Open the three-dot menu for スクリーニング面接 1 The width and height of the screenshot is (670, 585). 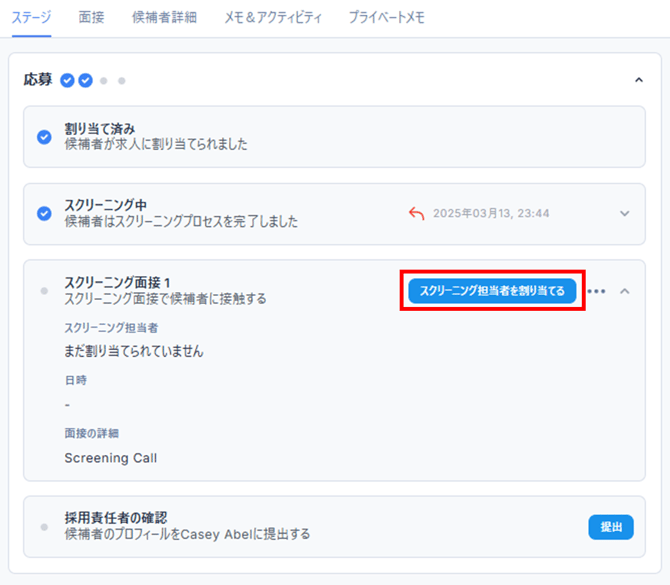pyautogui.click(x=597, y=291)
